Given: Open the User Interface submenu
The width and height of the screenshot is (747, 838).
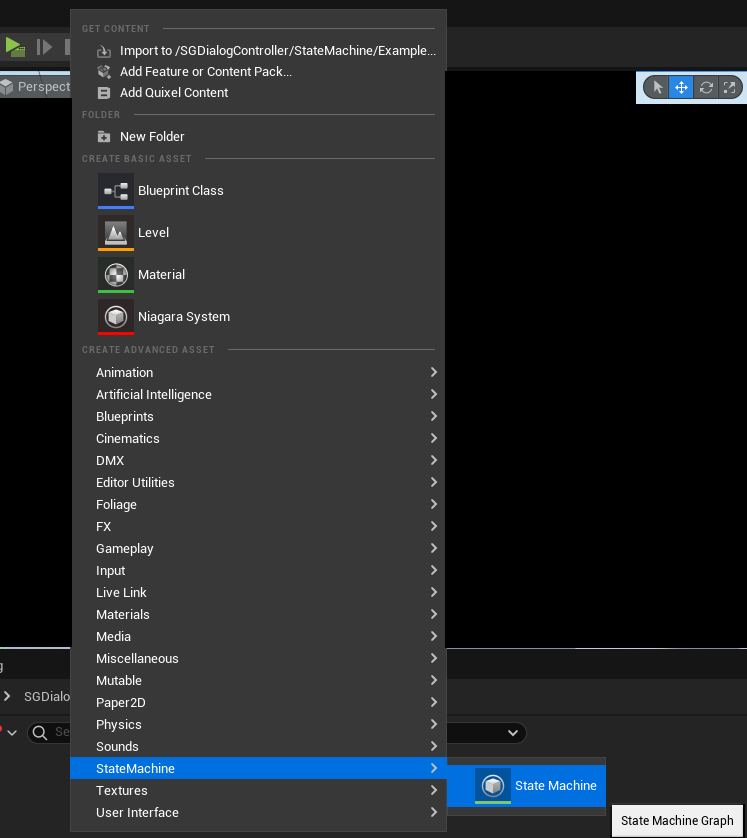Looking at the screenshot, I should (x=258, y=812).
